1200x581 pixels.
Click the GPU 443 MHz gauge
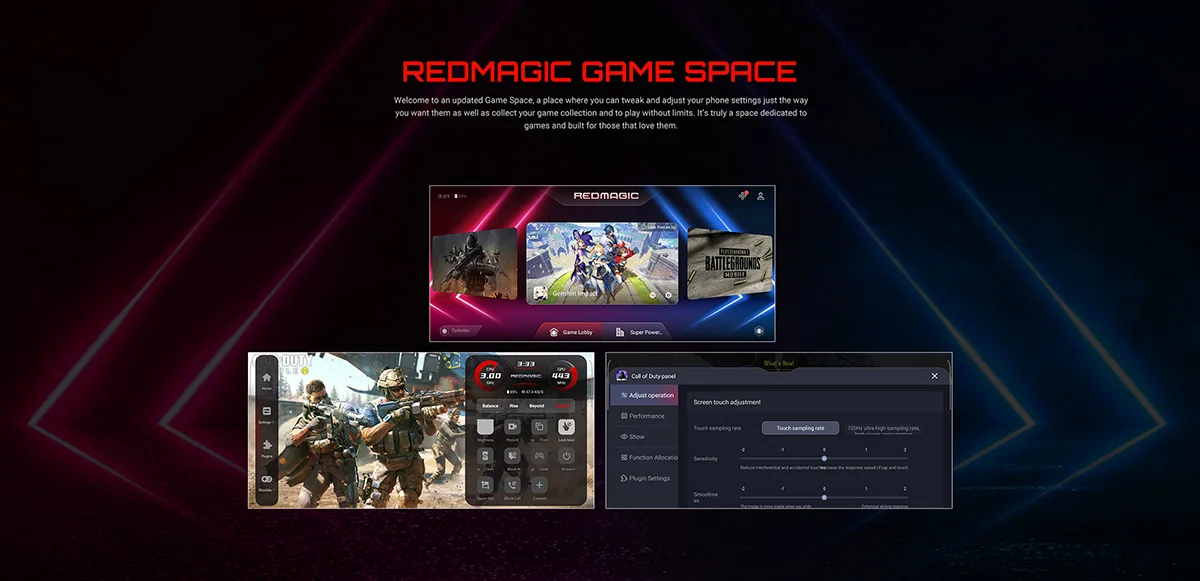[x=562, y=375]
